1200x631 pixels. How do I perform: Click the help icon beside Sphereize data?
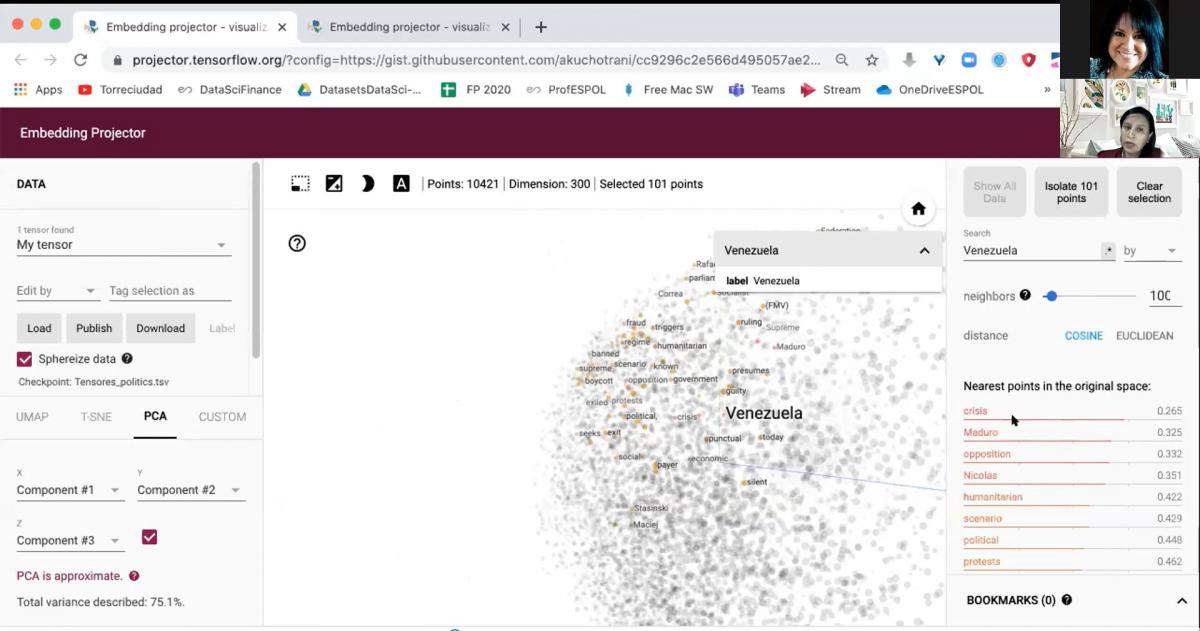click(x=127, y=359)
